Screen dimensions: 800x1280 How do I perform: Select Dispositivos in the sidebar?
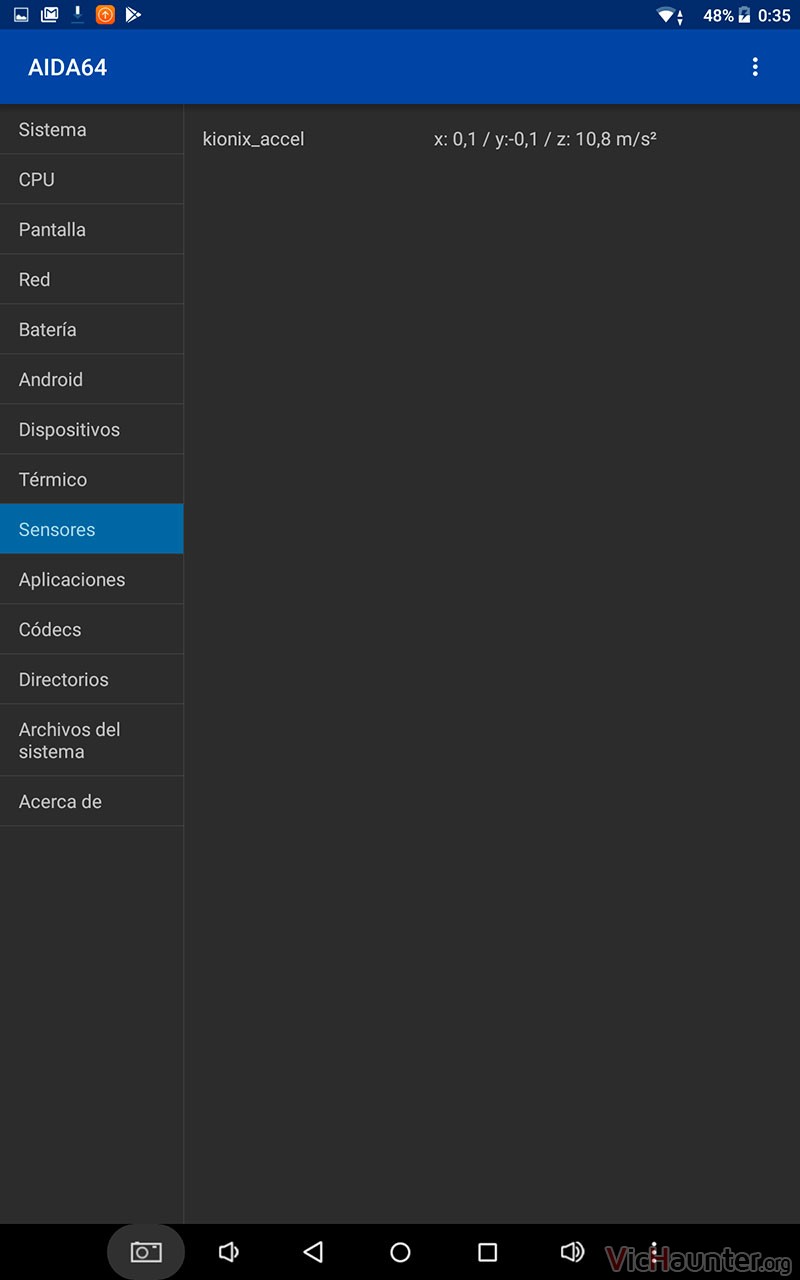(x=92, y=429)
